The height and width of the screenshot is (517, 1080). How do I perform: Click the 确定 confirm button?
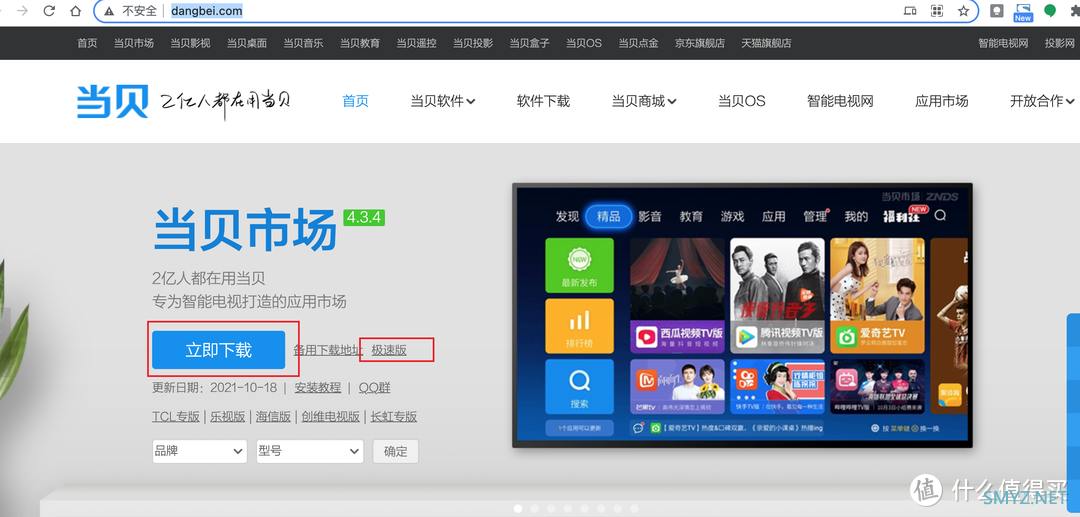[x=395, y=452]
